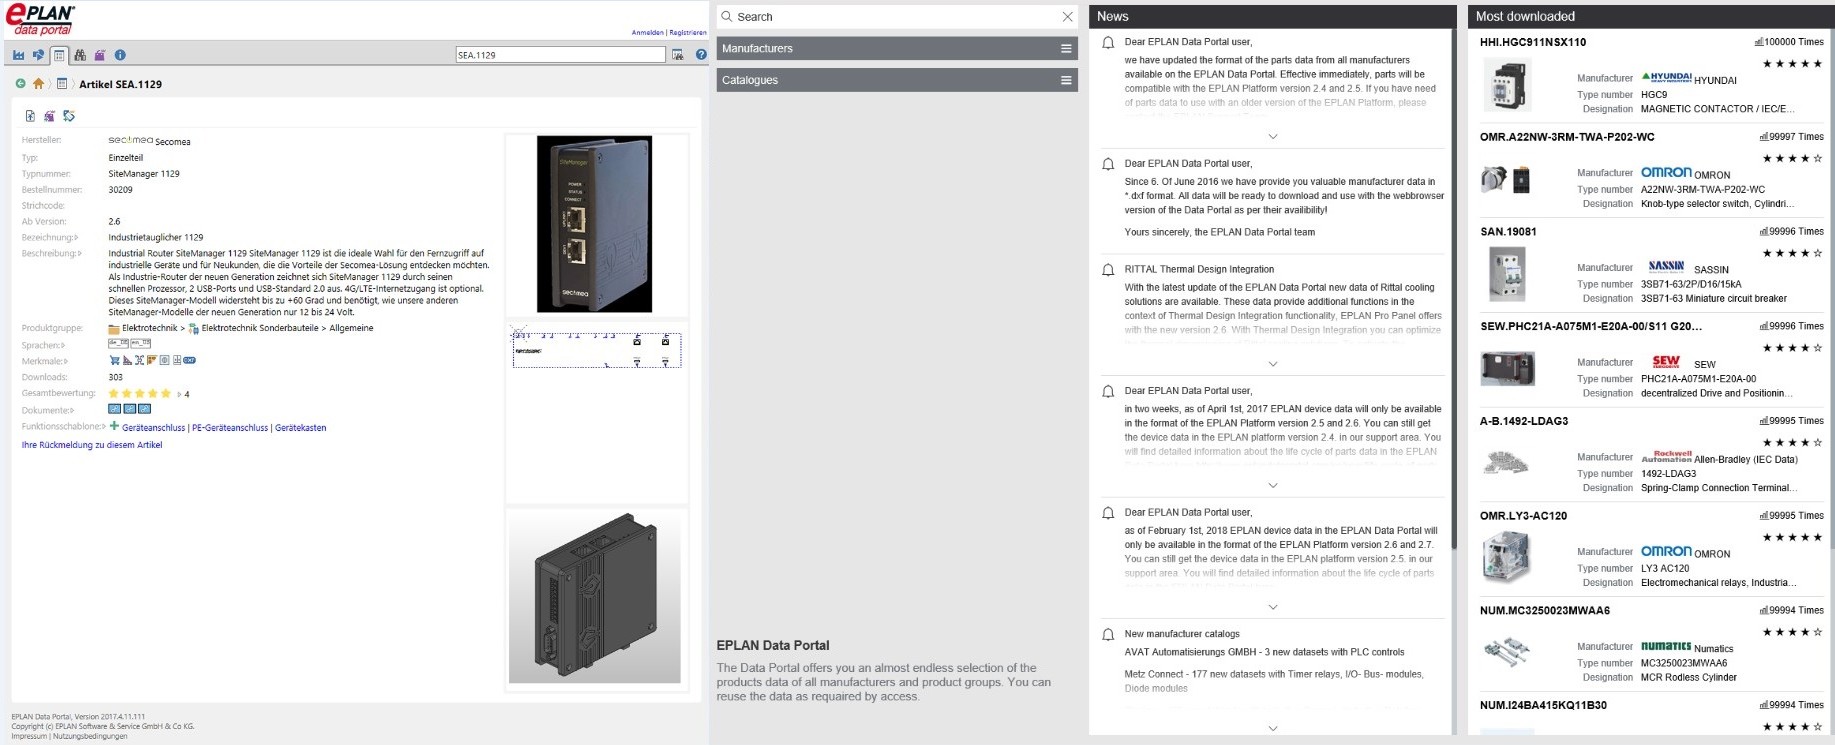
Task: Click the en_US language badge
Action: click(x=141, y=344)
